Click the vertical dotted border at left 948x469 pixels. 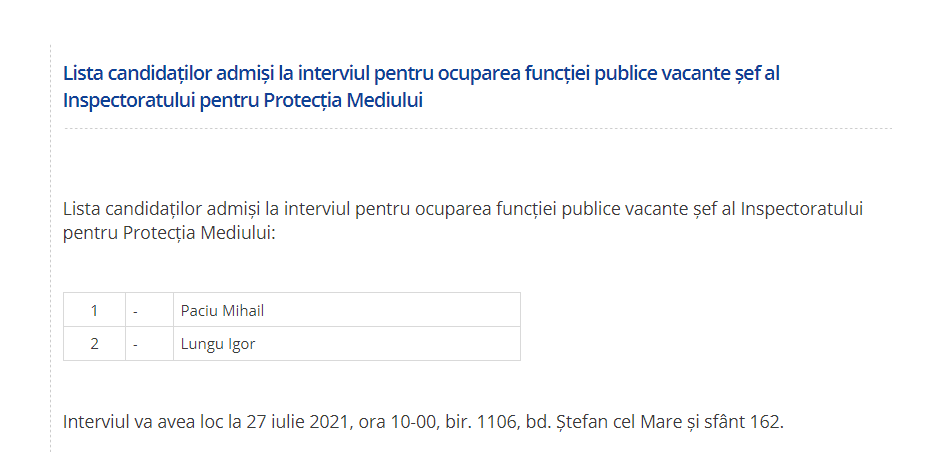(50, 248)
